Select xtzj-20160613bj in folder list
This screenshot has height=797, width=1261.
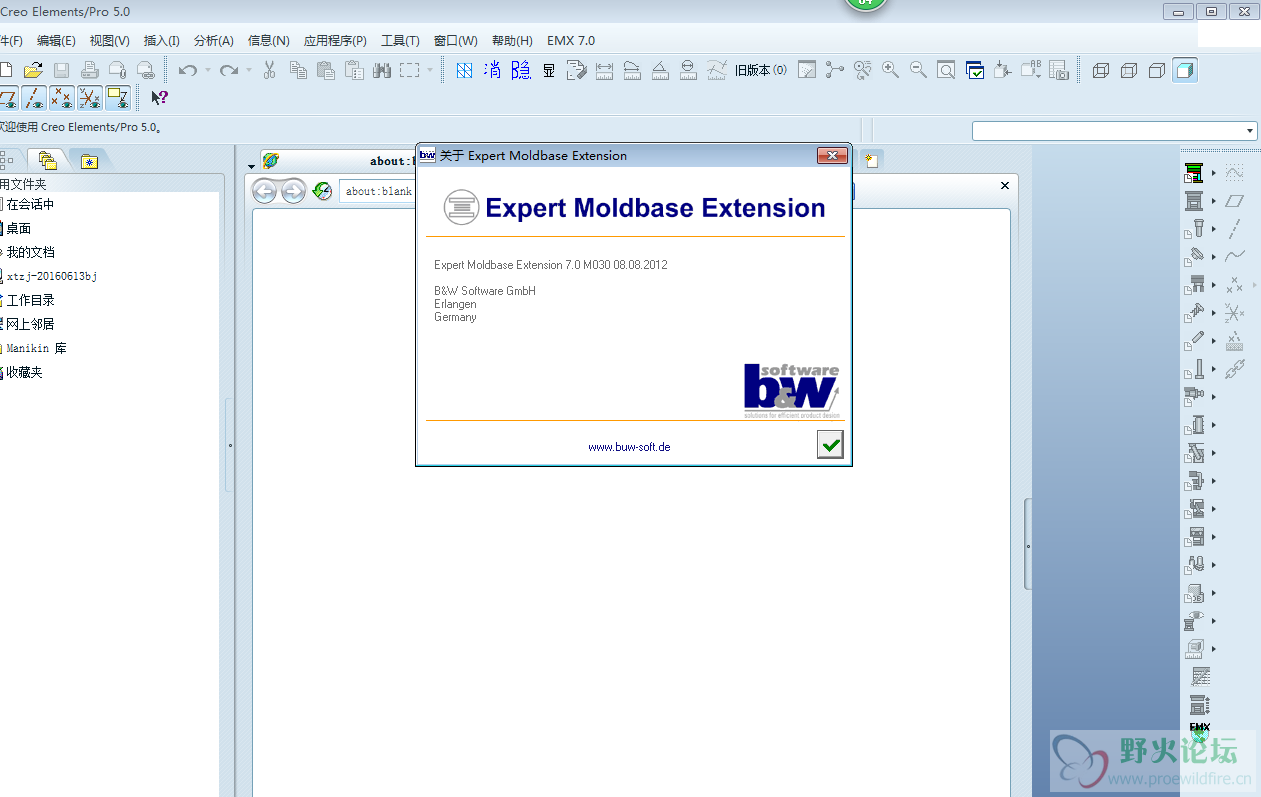51,276
